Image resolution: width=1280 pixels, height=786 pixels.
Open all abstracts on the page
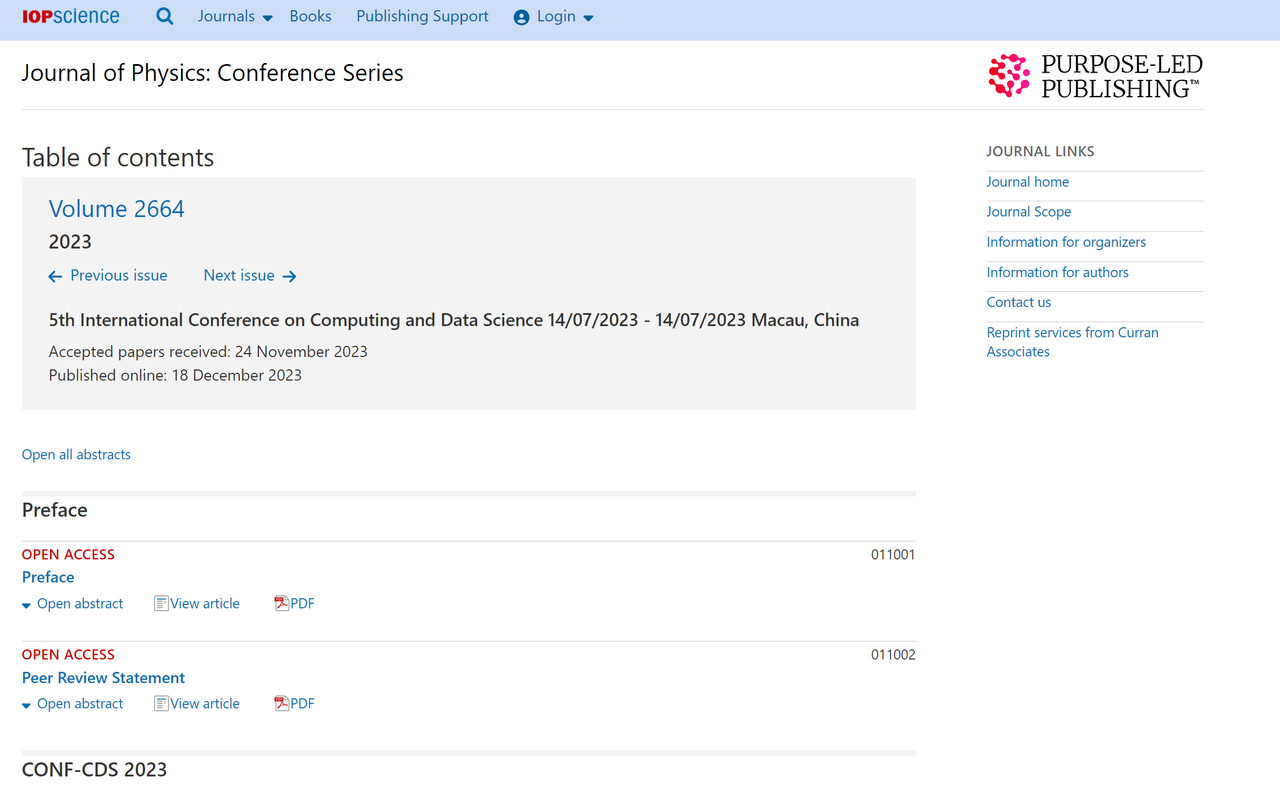(x=76, y=454)
